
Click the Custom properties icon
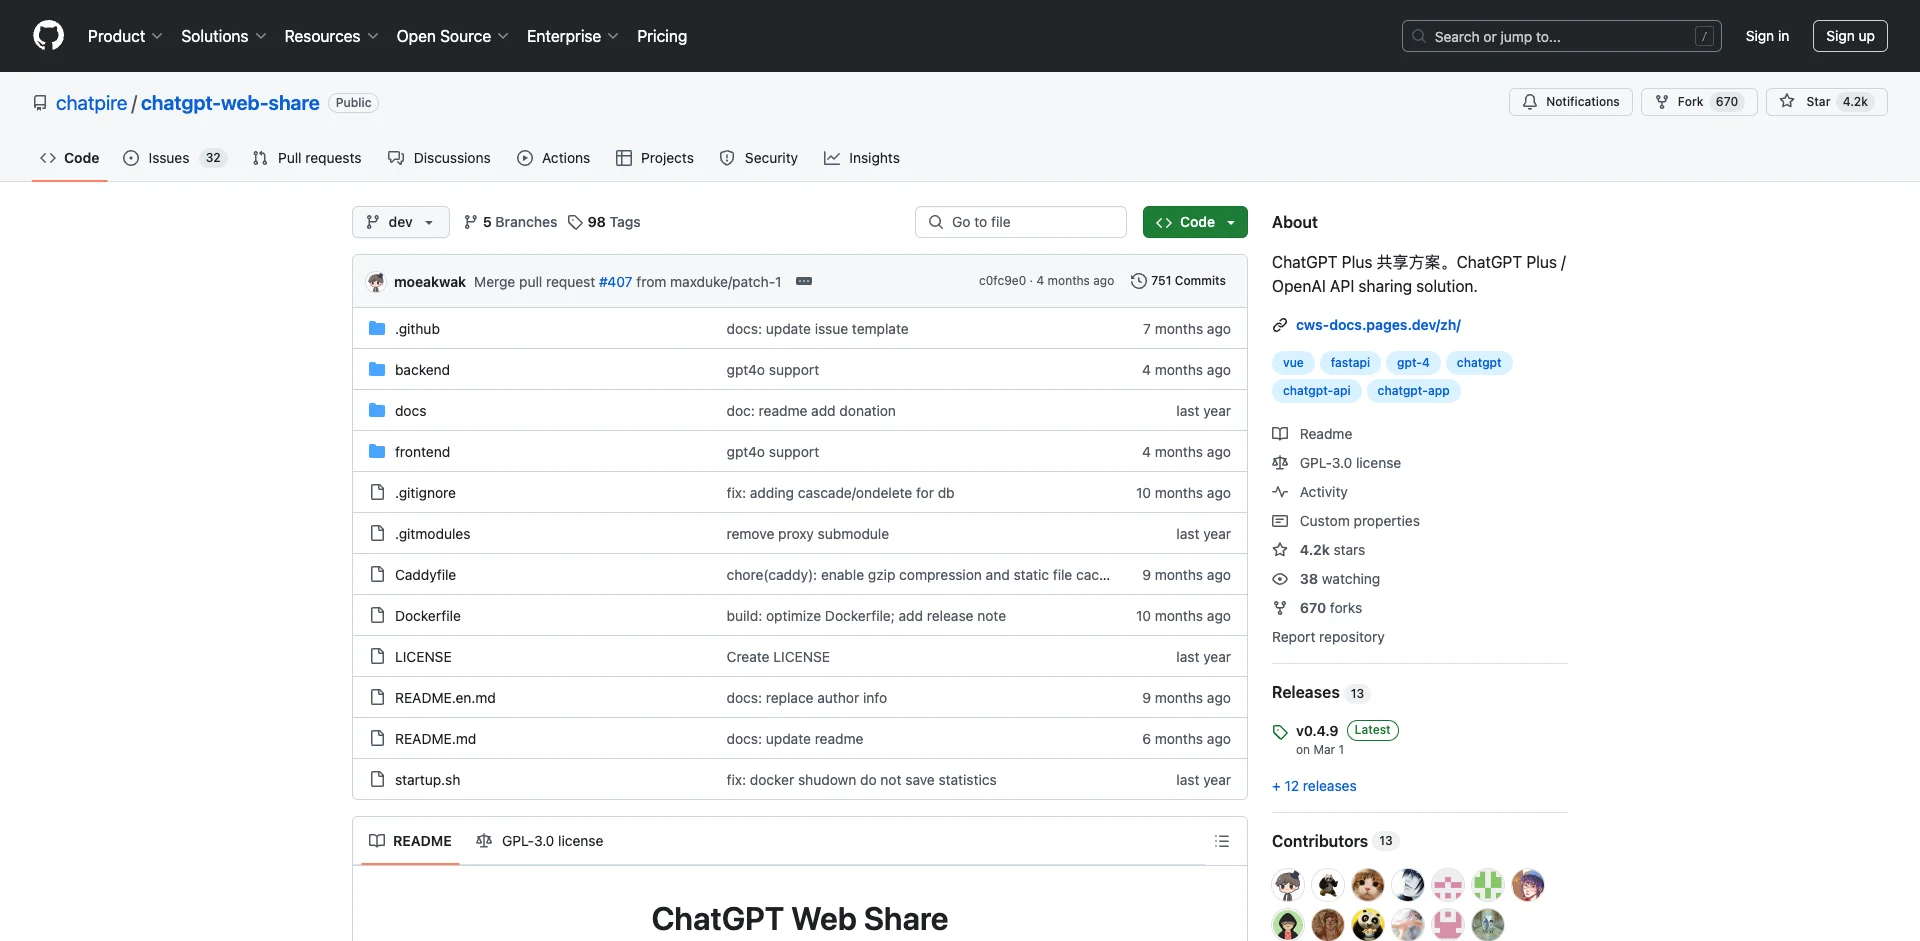click(x=1280, y=521)
